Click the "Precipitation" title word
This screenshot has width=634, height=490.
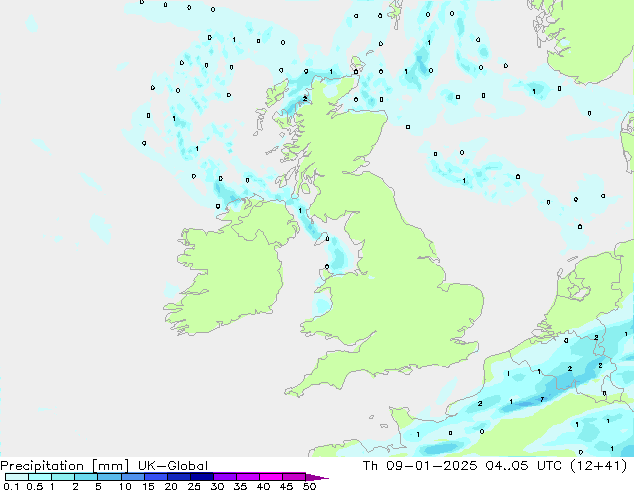click(42, 466)
